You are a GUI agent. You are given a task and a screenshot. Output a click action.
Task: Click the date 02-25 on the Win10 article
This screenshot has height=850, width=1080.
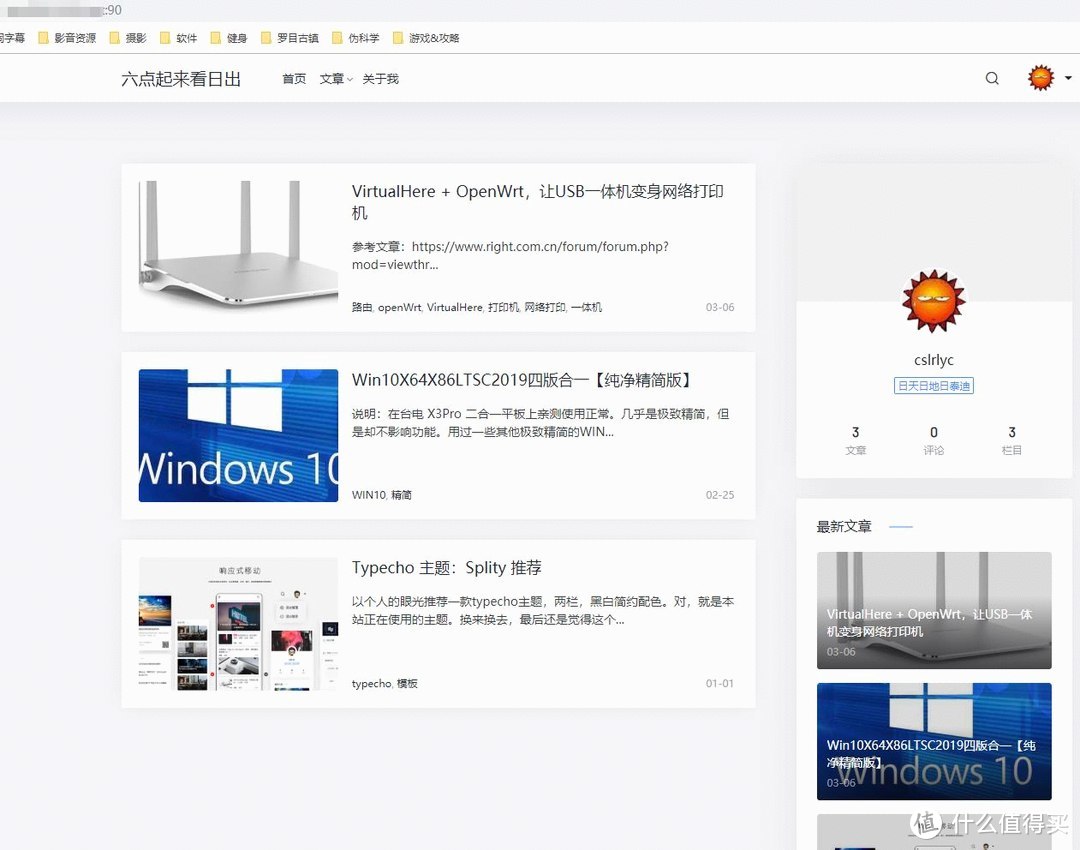(720, 495)
